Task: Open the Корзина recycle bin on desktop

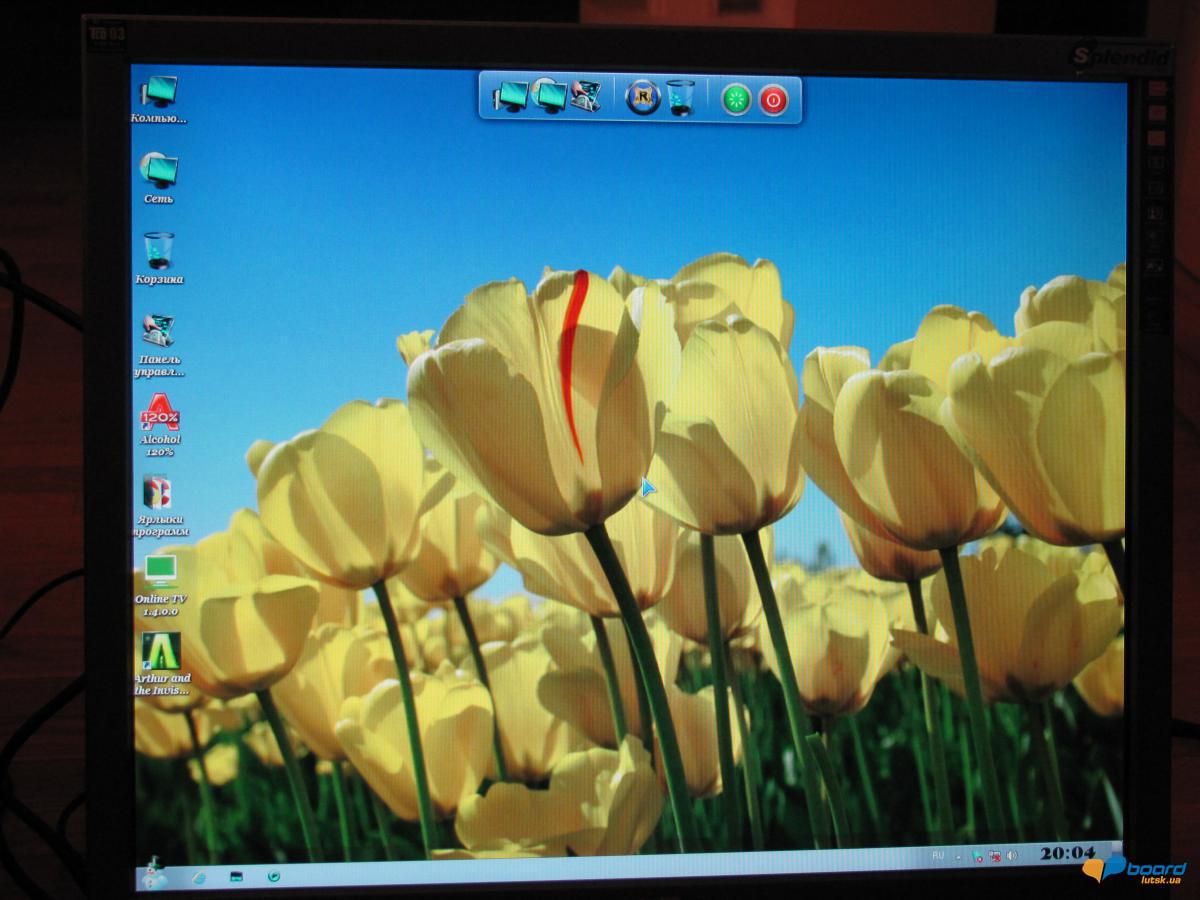Action: [158, 251]
